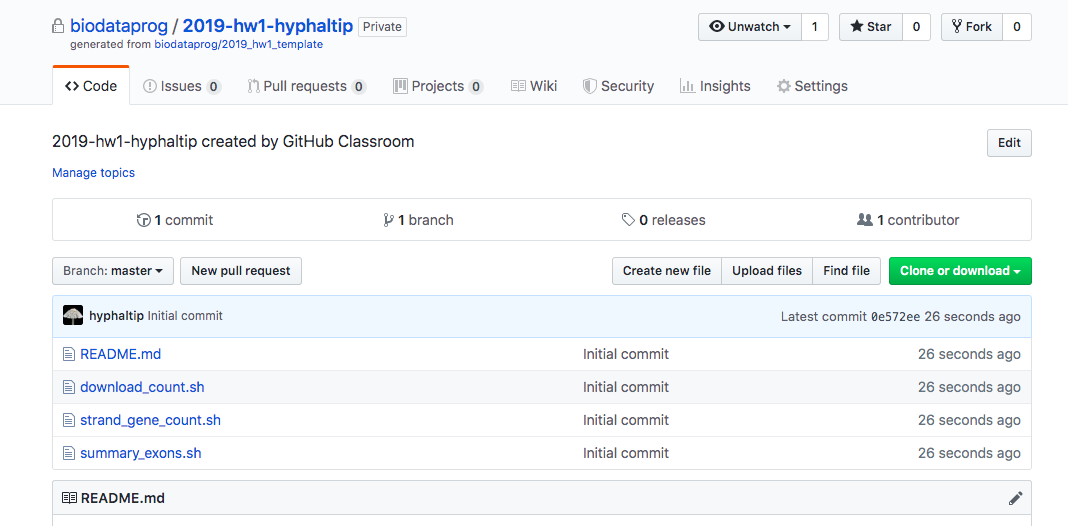Click the file icon beside summary_exons.sh

pos(69,453)
